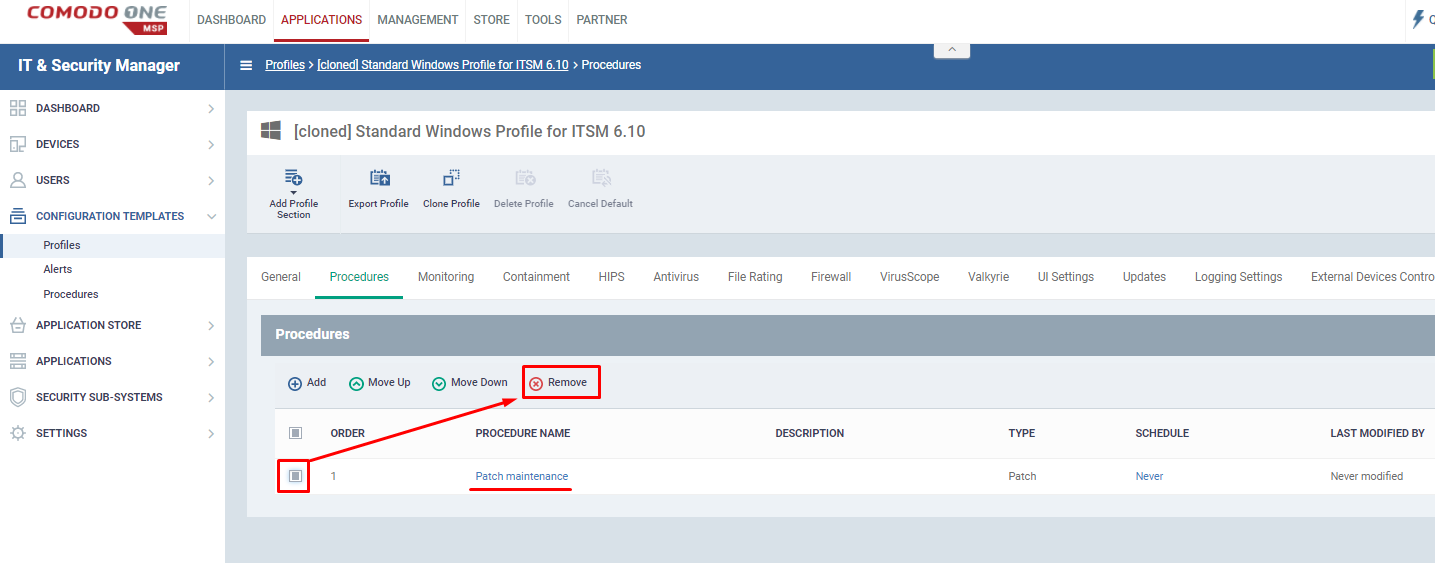Switch to the File Rating tab
The width and height of the screenshot is (1435, 563).
pos(755,277)
